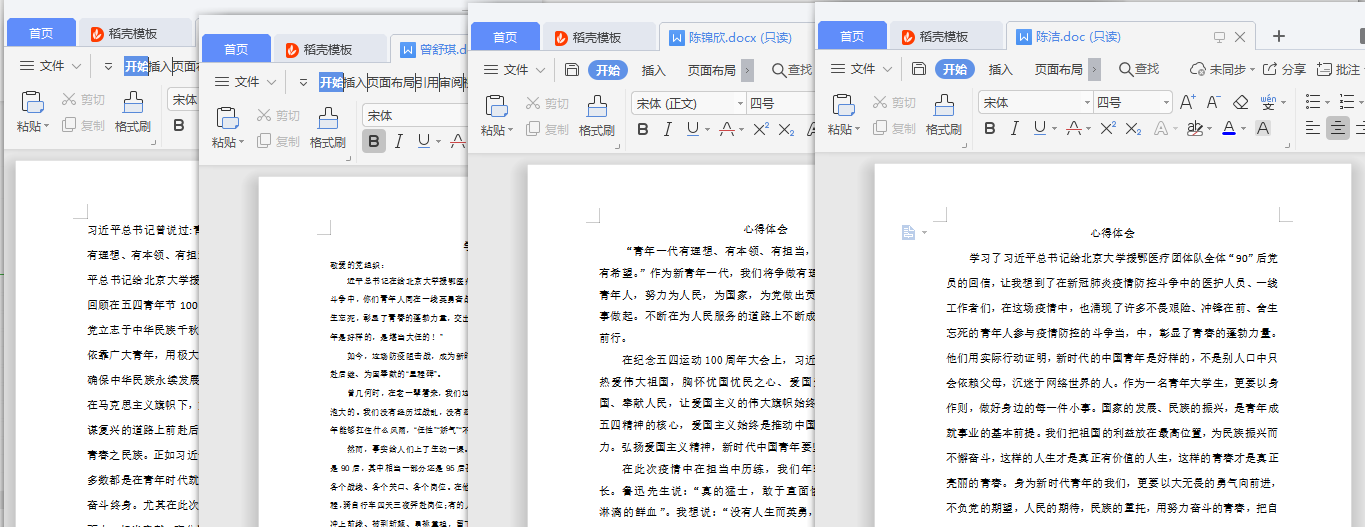Image resolution: width=1365 pixels, height=527 pixels.
Task: Click the blue font color A in 陈洁.doc window
Action: [1229, 128]
